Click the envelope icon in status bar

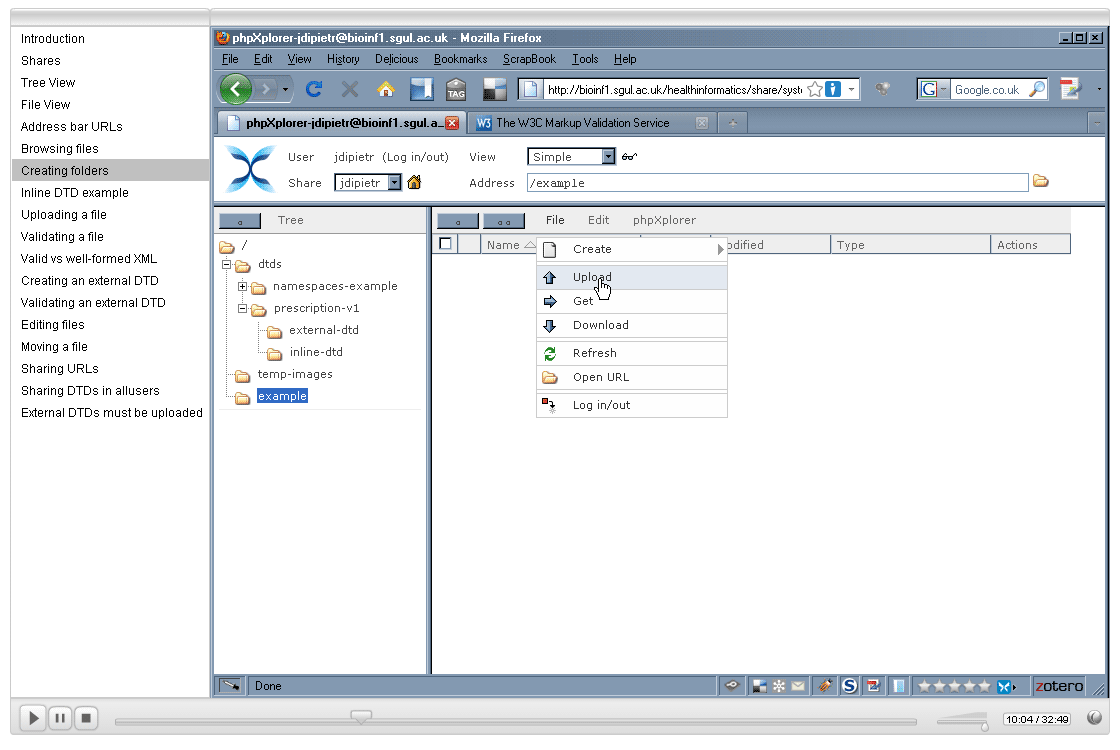point(798,686)
